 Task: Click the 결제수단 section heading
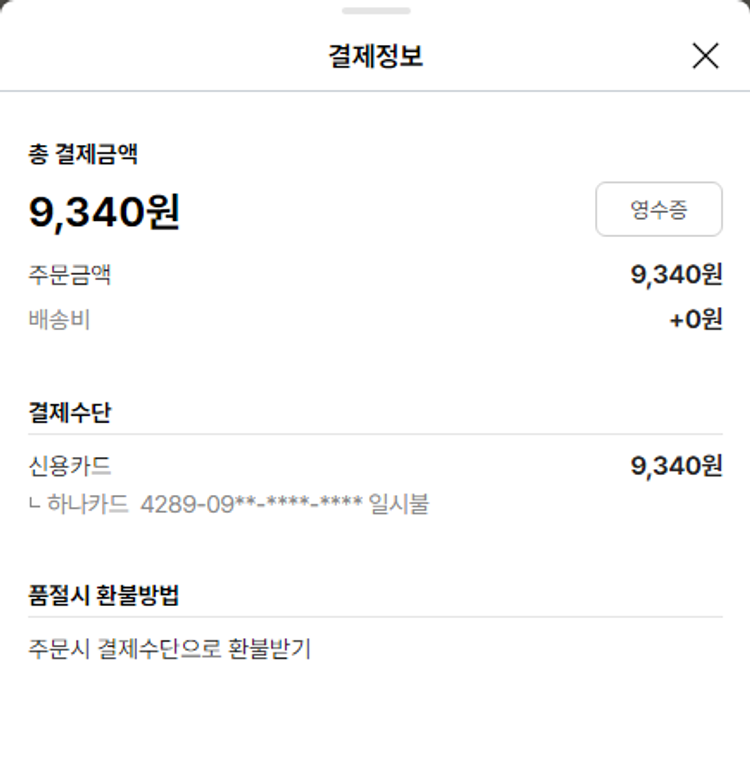pyautogui.click(x=69, y=413)
